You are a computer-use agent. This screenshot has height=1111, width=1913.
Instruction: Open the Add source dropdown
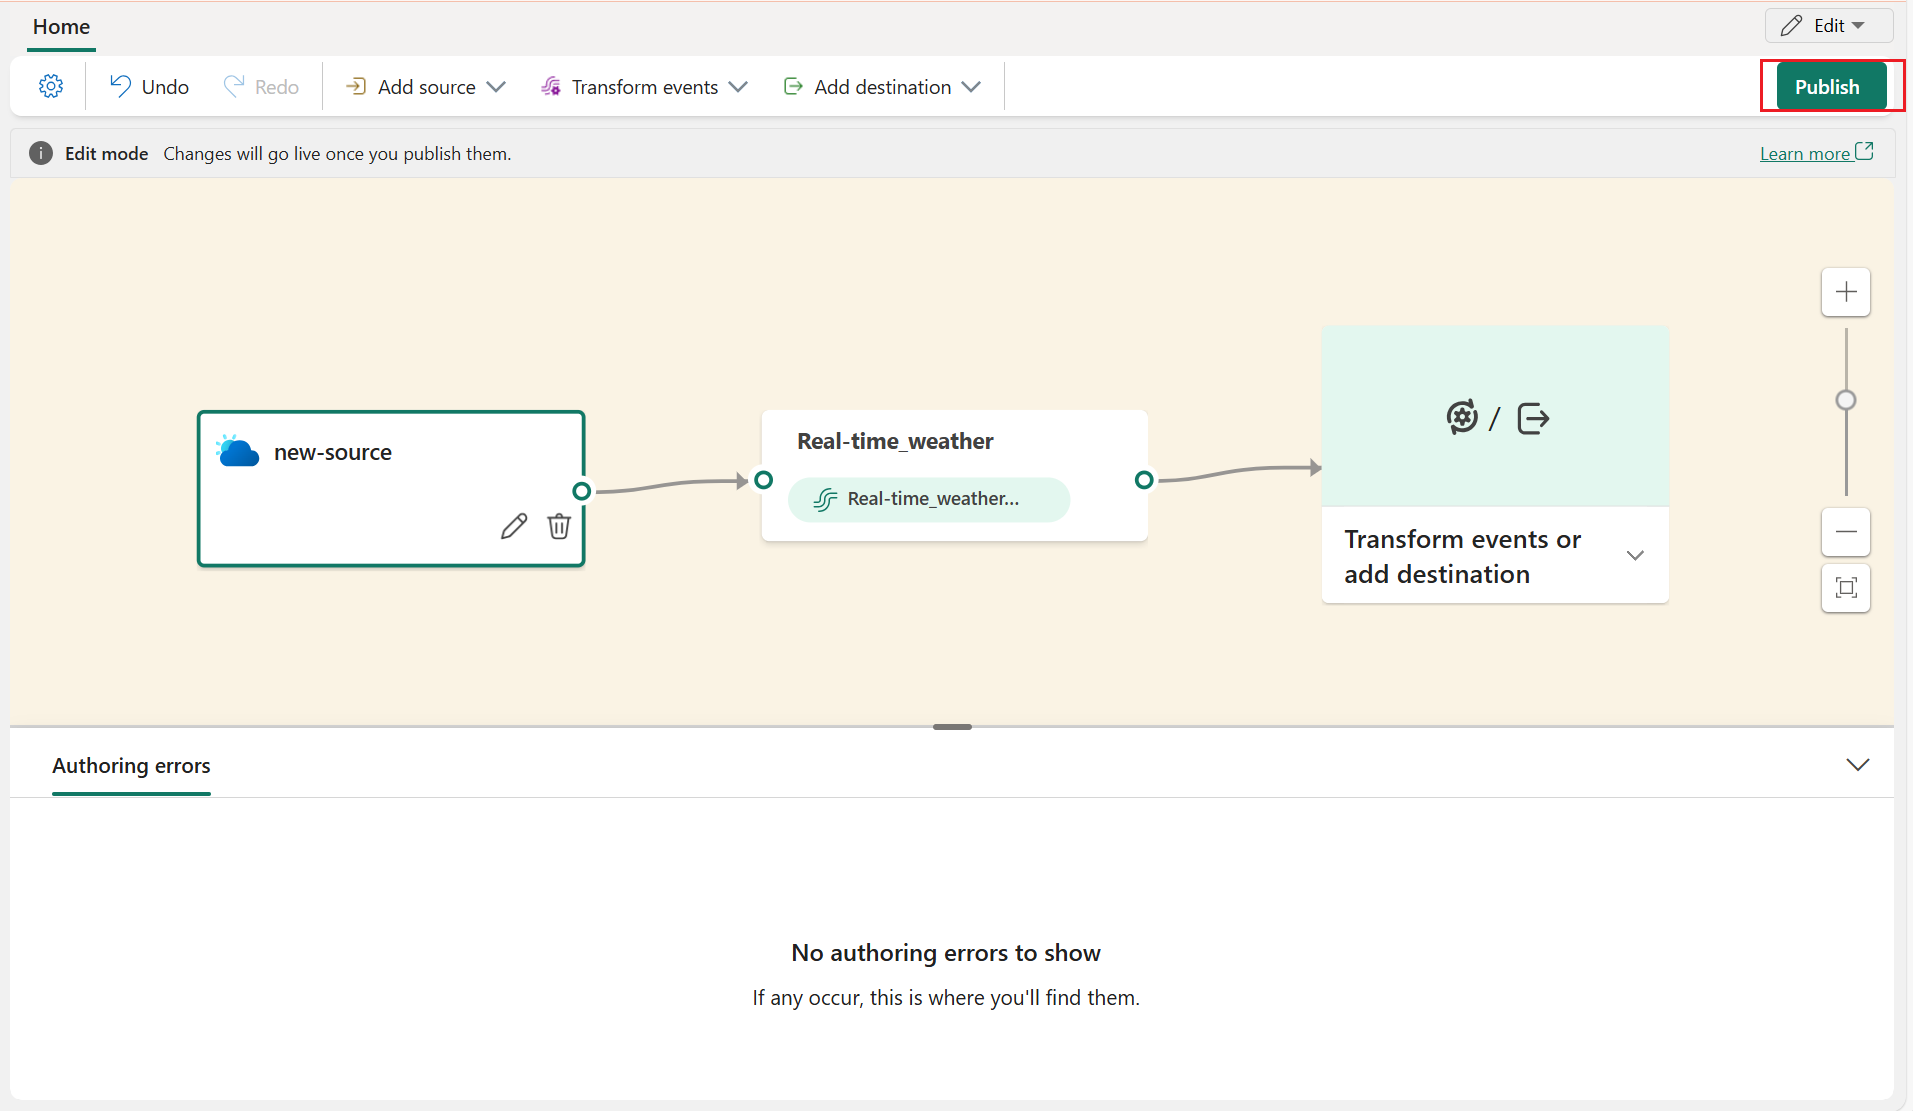(x=425, y=87)
